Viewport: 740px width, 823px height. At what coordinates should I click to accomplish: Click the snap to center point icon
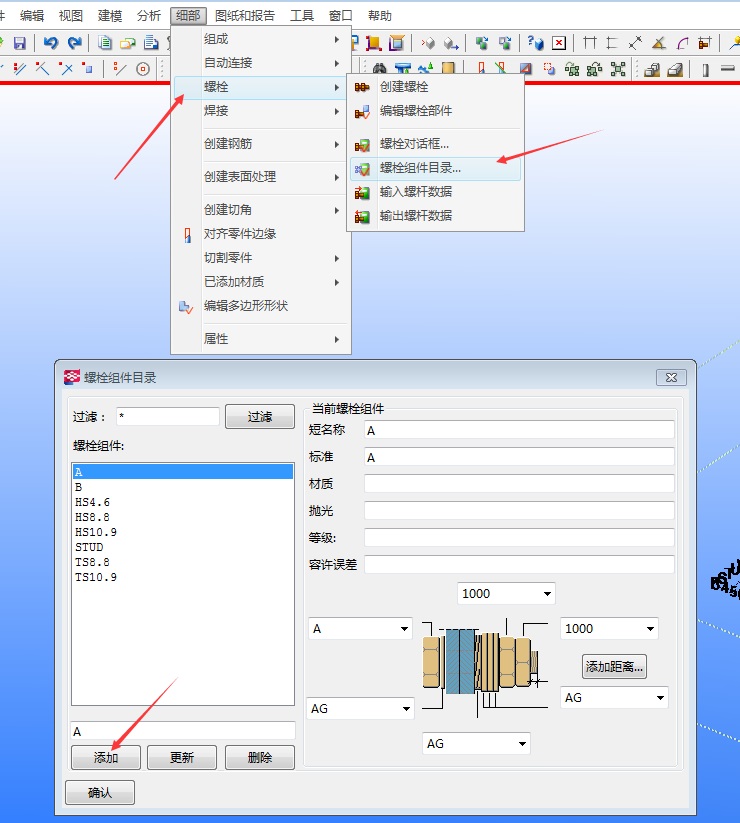tap(143, 69)
